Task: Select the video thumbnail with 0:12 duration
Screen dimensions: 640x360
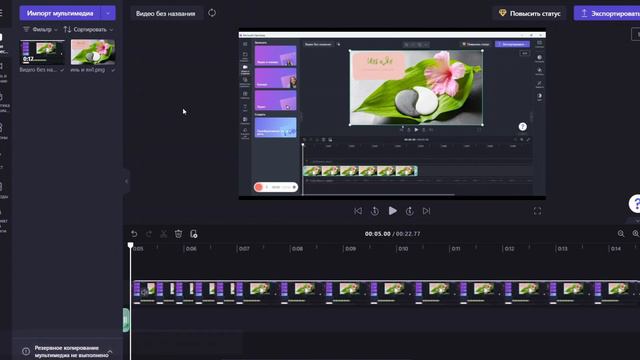Action: click(x=42, y=52)
